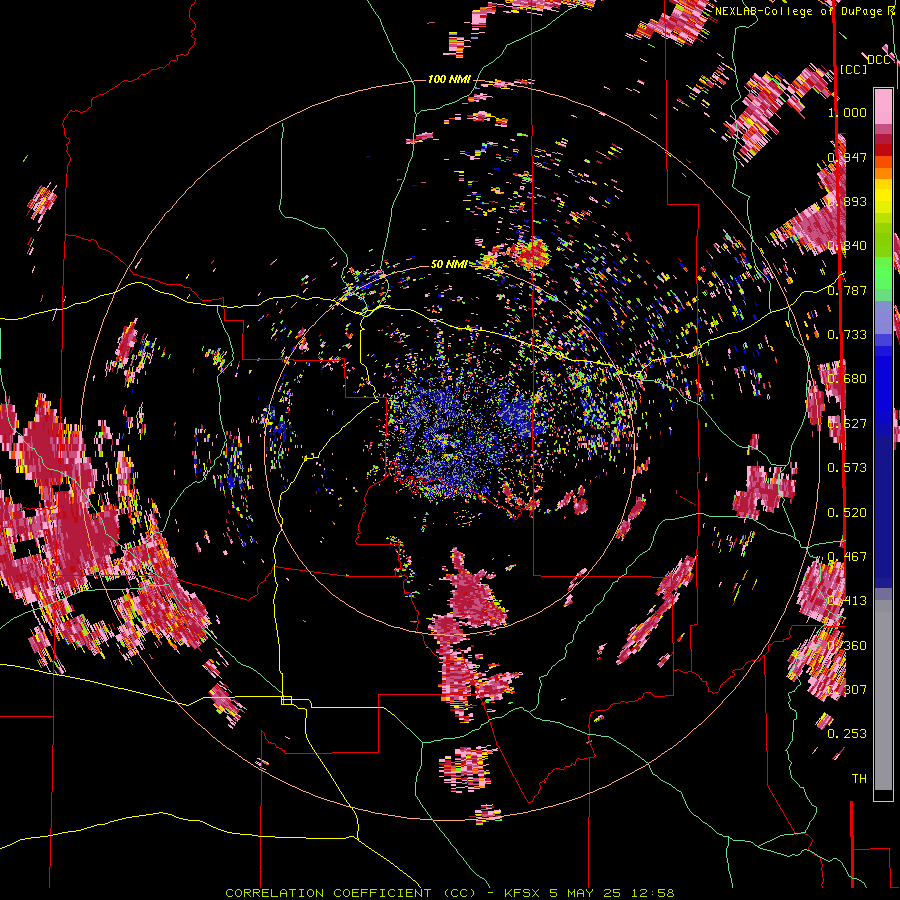
Task: Click the "0.520" scale value
Action: [847, 513]
